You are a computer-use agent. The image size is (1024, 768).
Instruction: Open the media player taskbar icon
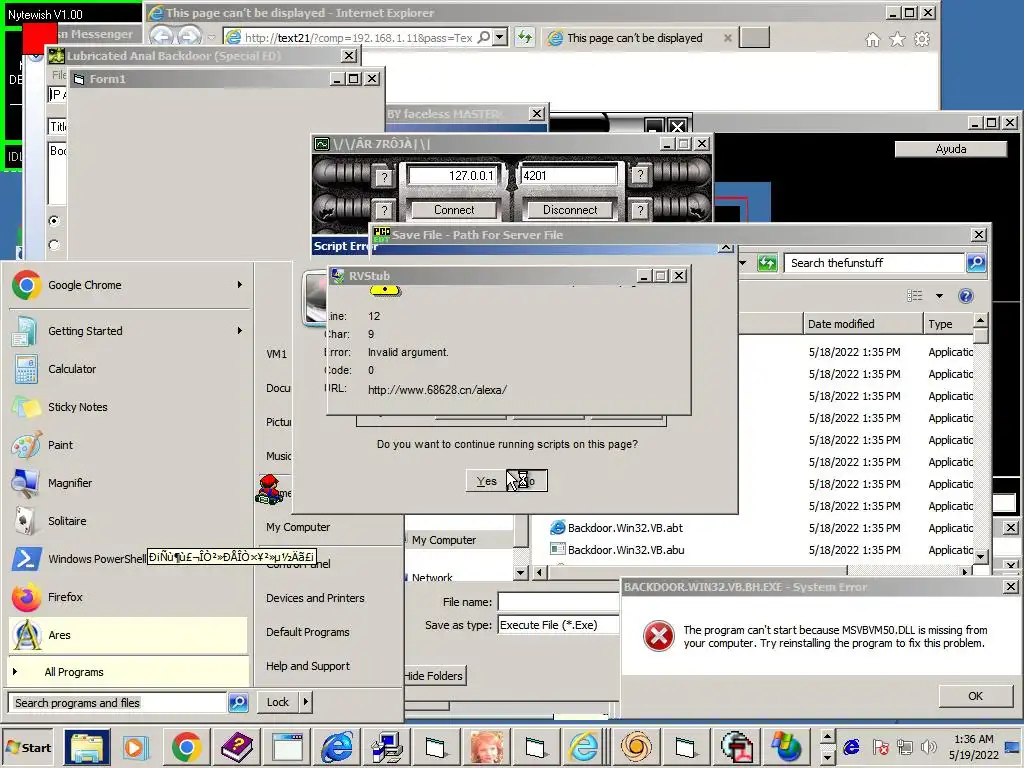pos(135,746)
